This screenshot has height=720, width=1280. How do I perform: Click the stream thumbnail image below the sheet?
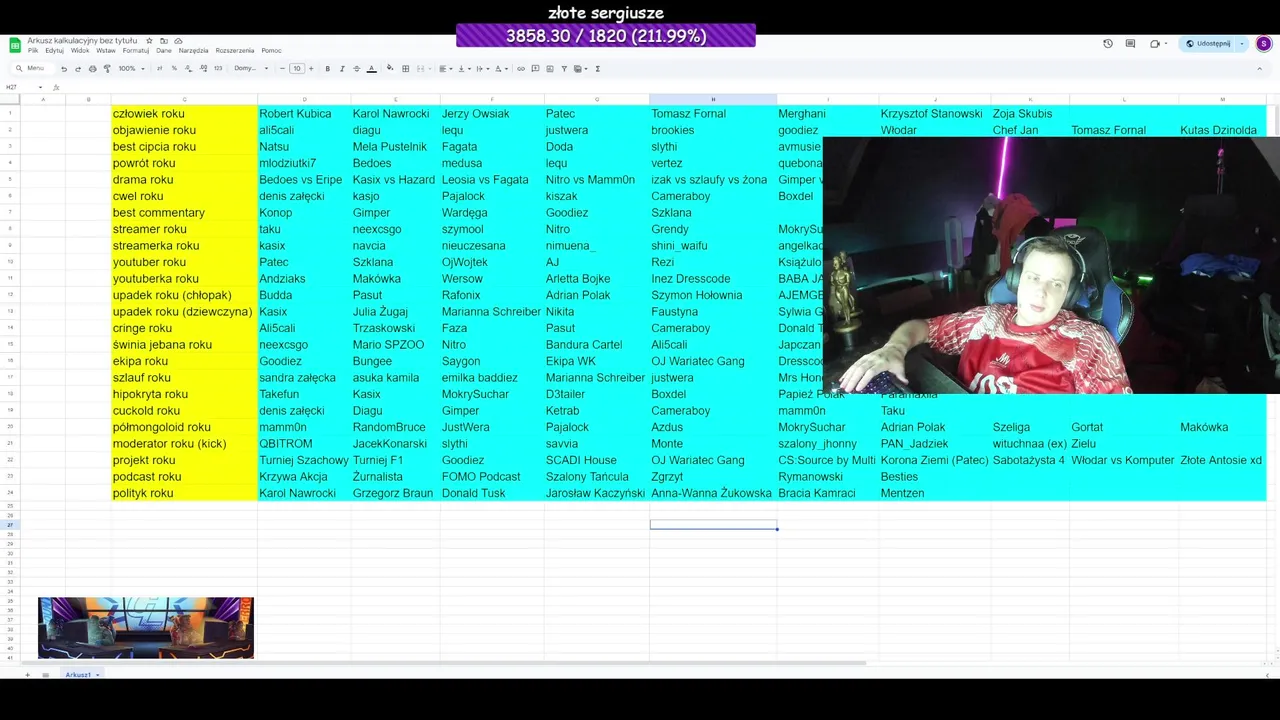pos(146,628)
